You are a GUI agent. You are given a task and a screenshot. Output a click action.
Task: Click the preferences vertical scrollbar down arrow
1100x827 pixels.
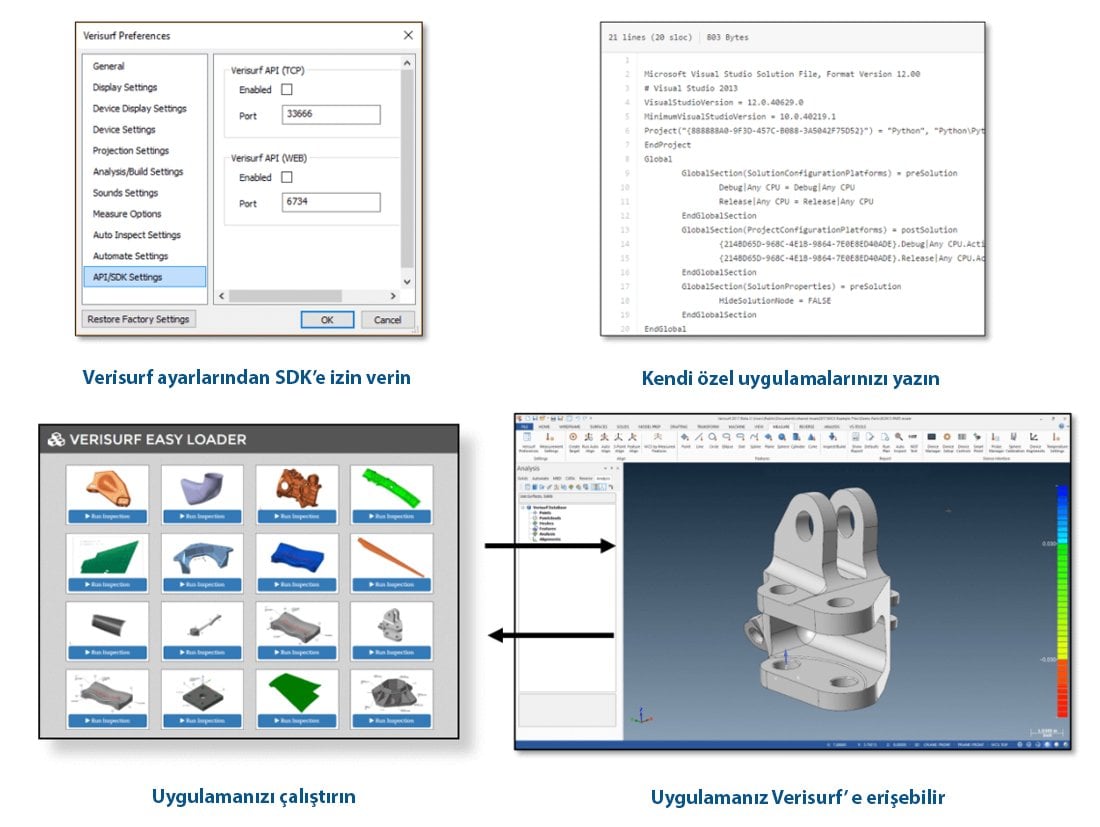coord(407,282)
